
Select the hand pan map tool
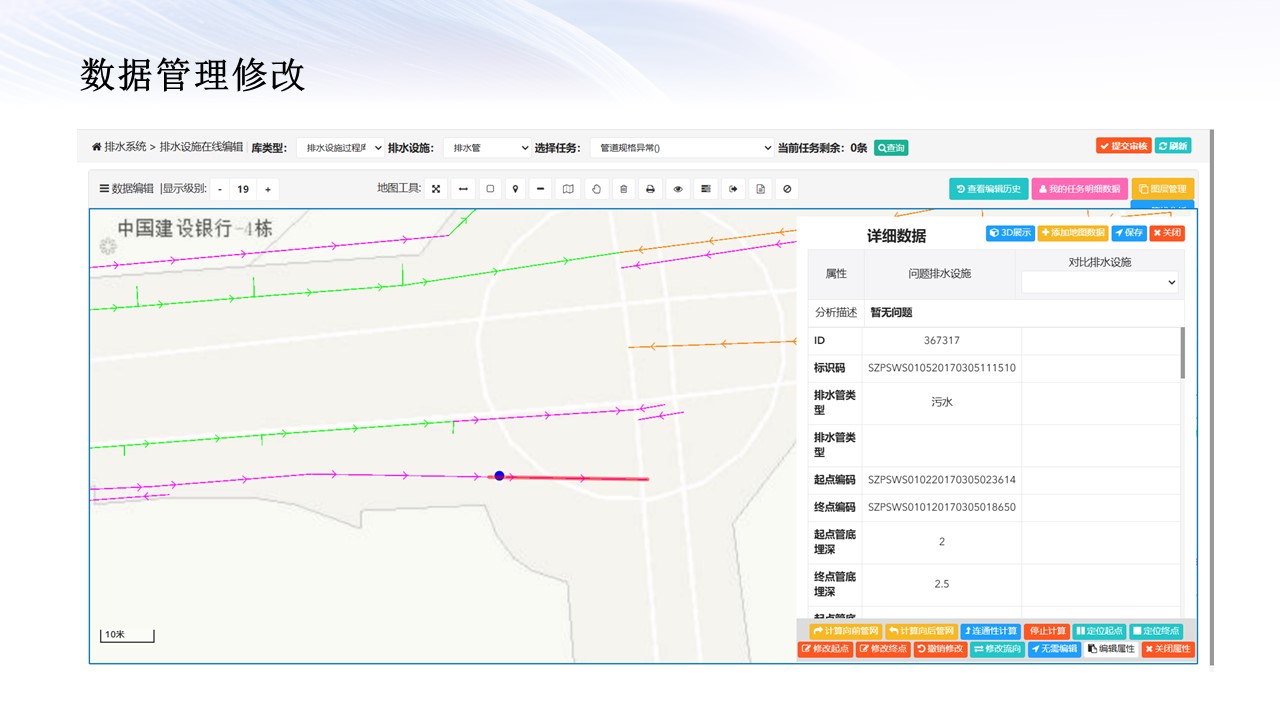(x=596, y=189)
